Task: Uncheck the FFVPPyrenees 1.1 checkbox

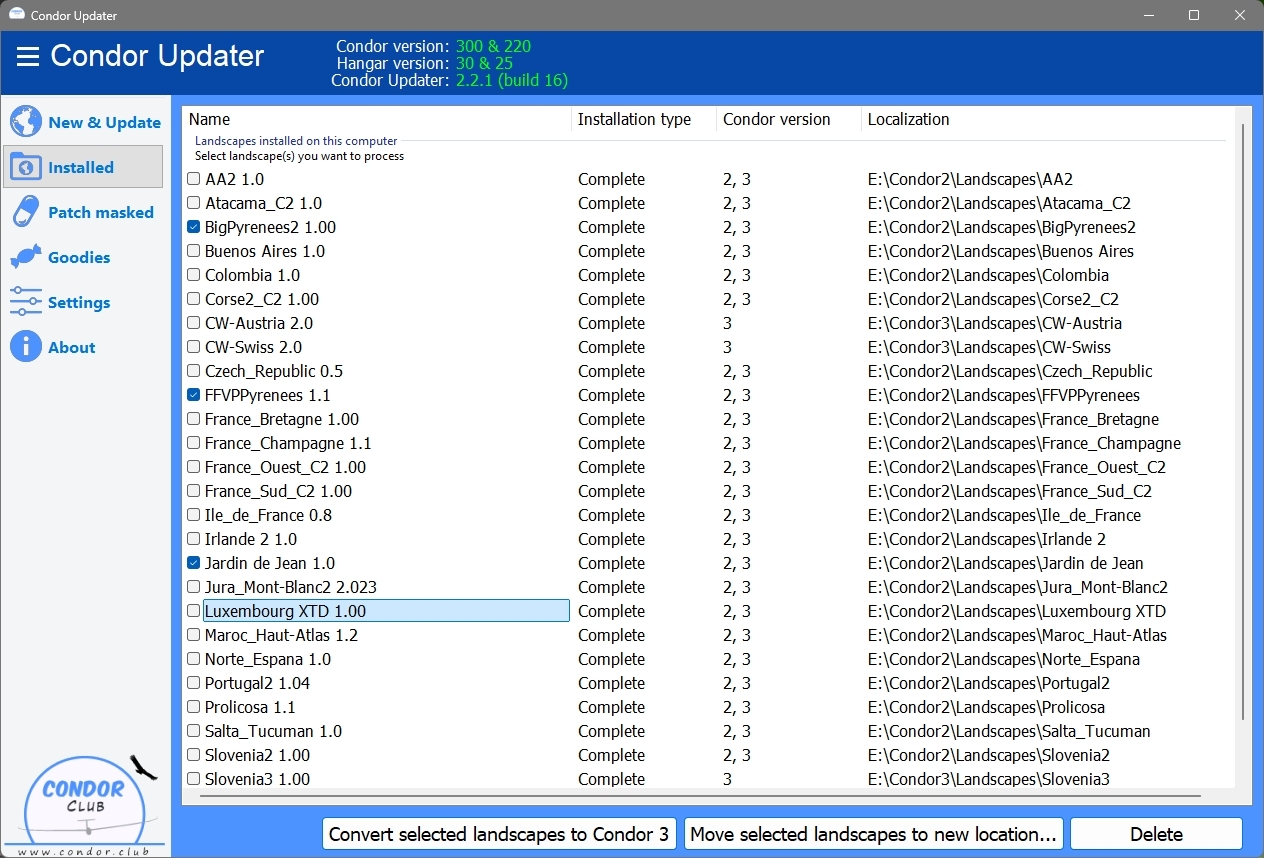Action: pyautogui.click(x=194, y=395)
